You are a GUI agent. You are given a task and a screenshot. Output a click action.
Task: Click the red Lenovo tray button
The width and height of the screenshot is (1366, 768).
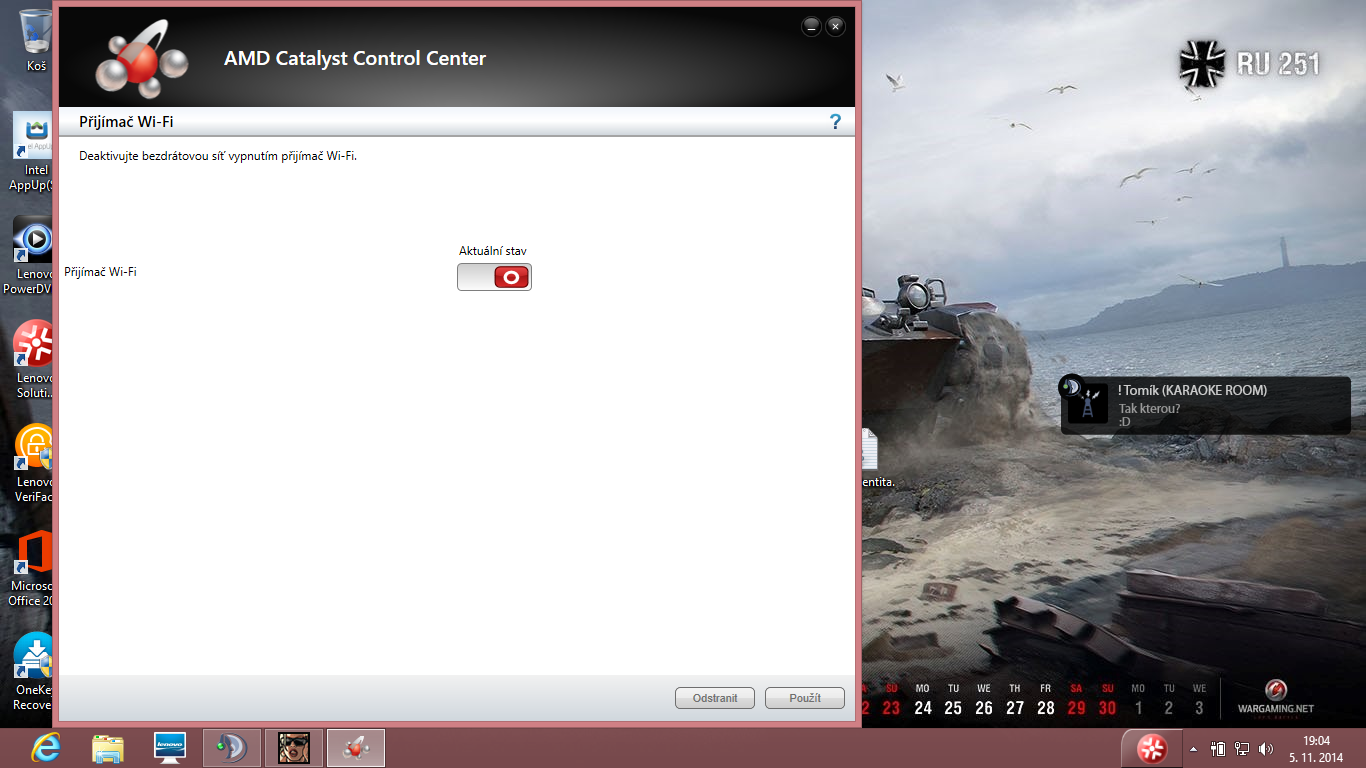click(x=1151, y=748)
